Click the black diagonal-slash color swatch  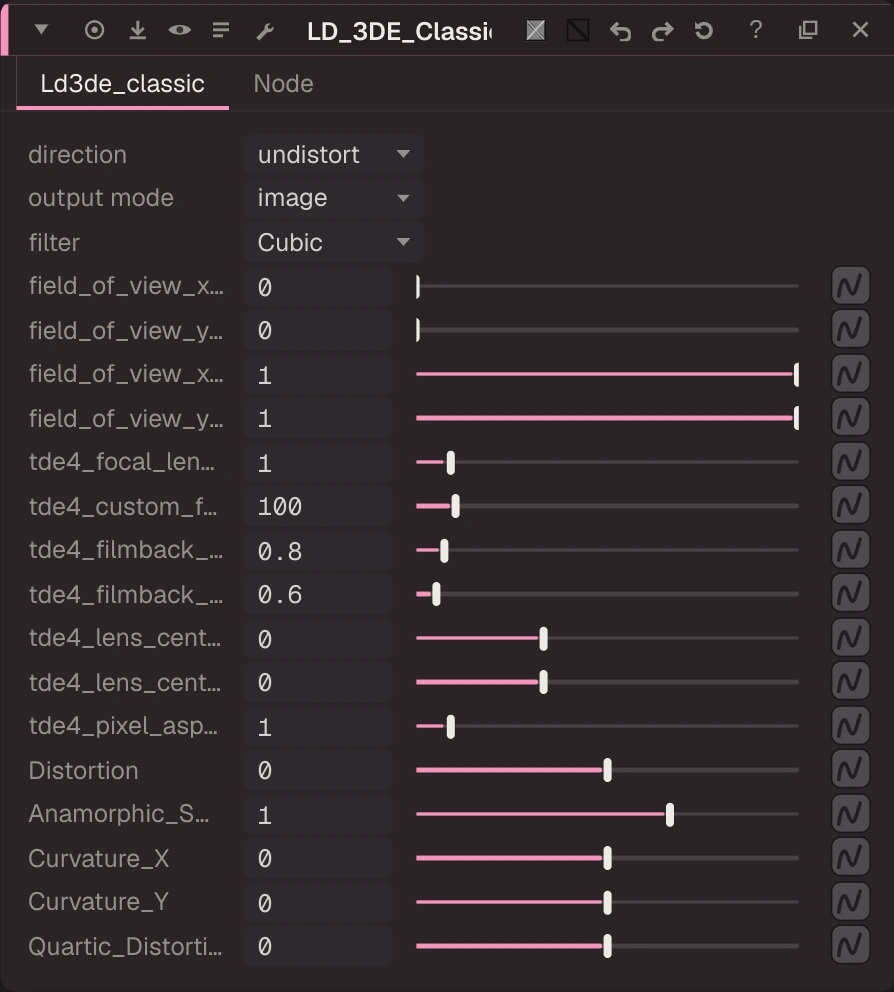click(578, 30)
